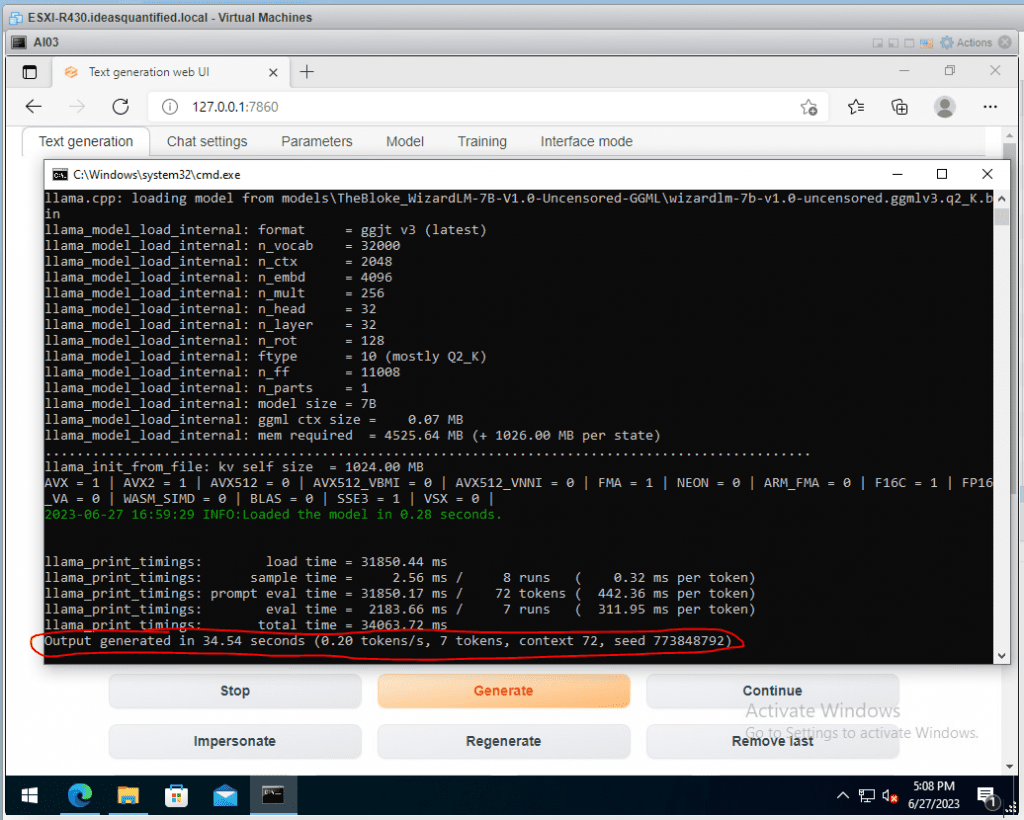1024x820 pixels.
Task: Click the 'n_embd = 4096' console line
Action: click(x=218, y=277)
